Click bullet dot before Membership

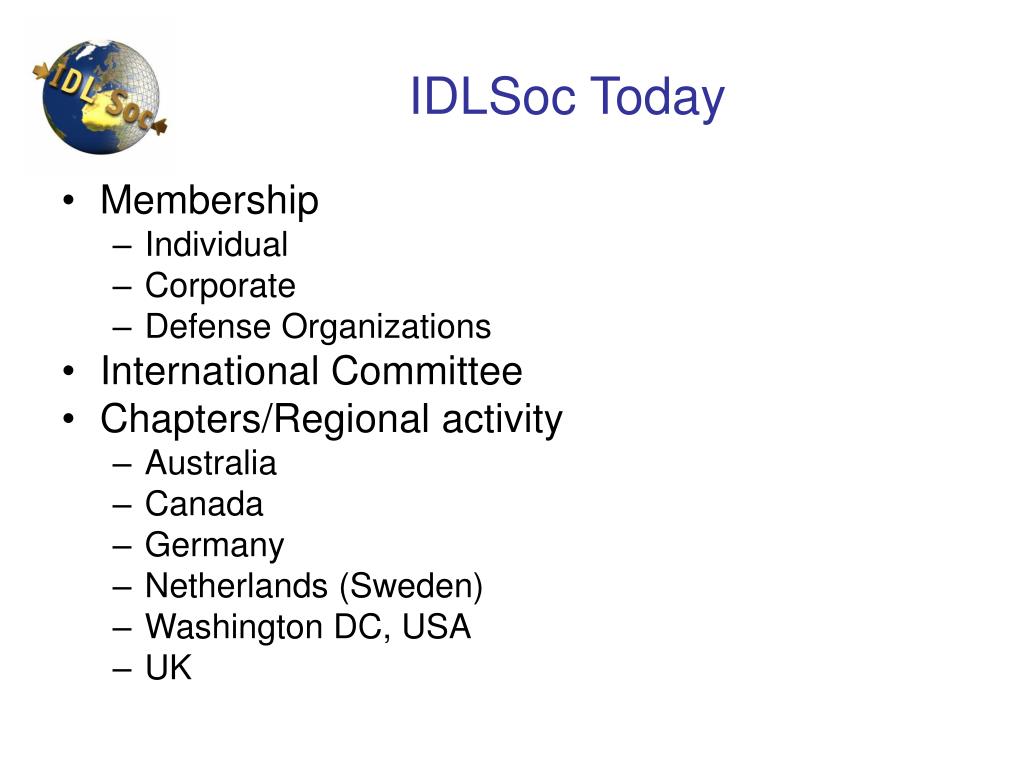click(x=69, y=202)
